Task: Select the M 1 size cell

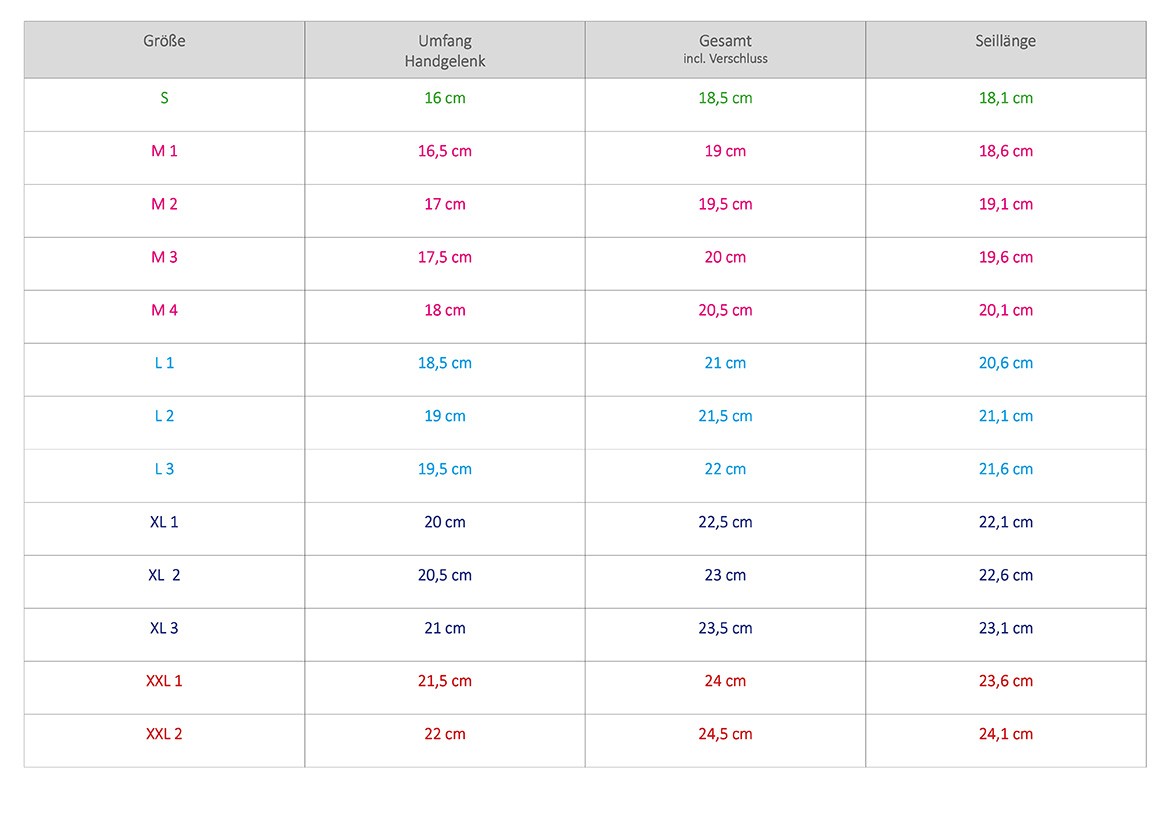Action: (x=164, y=151)
